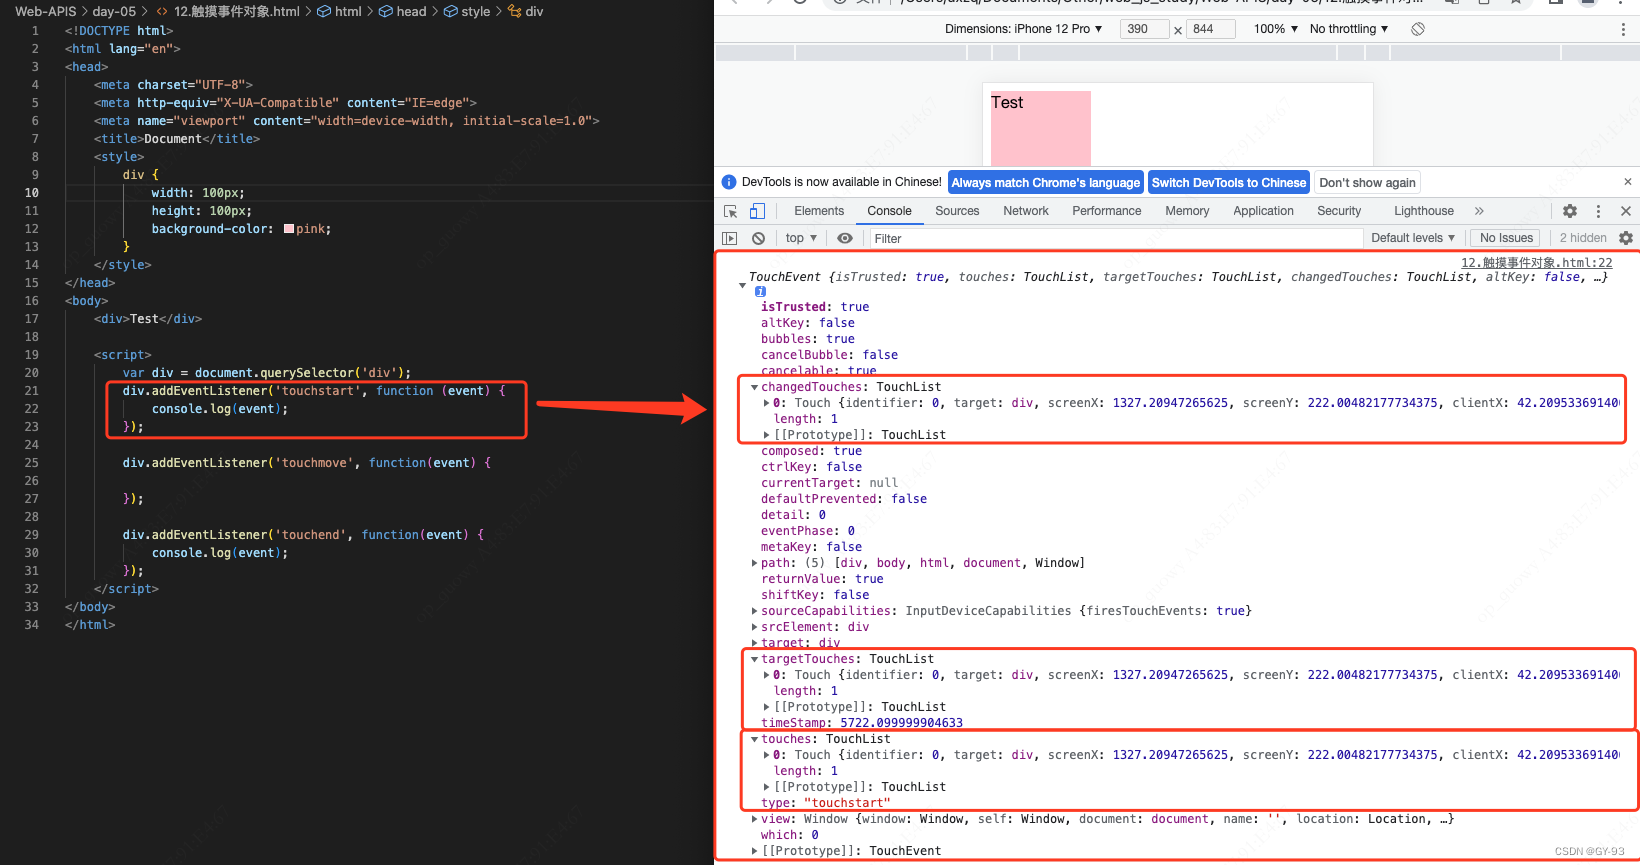This screenshot has height=865, width=1640.
Task: Click Switch DevTools to Chinese button
Action: 1229,183
